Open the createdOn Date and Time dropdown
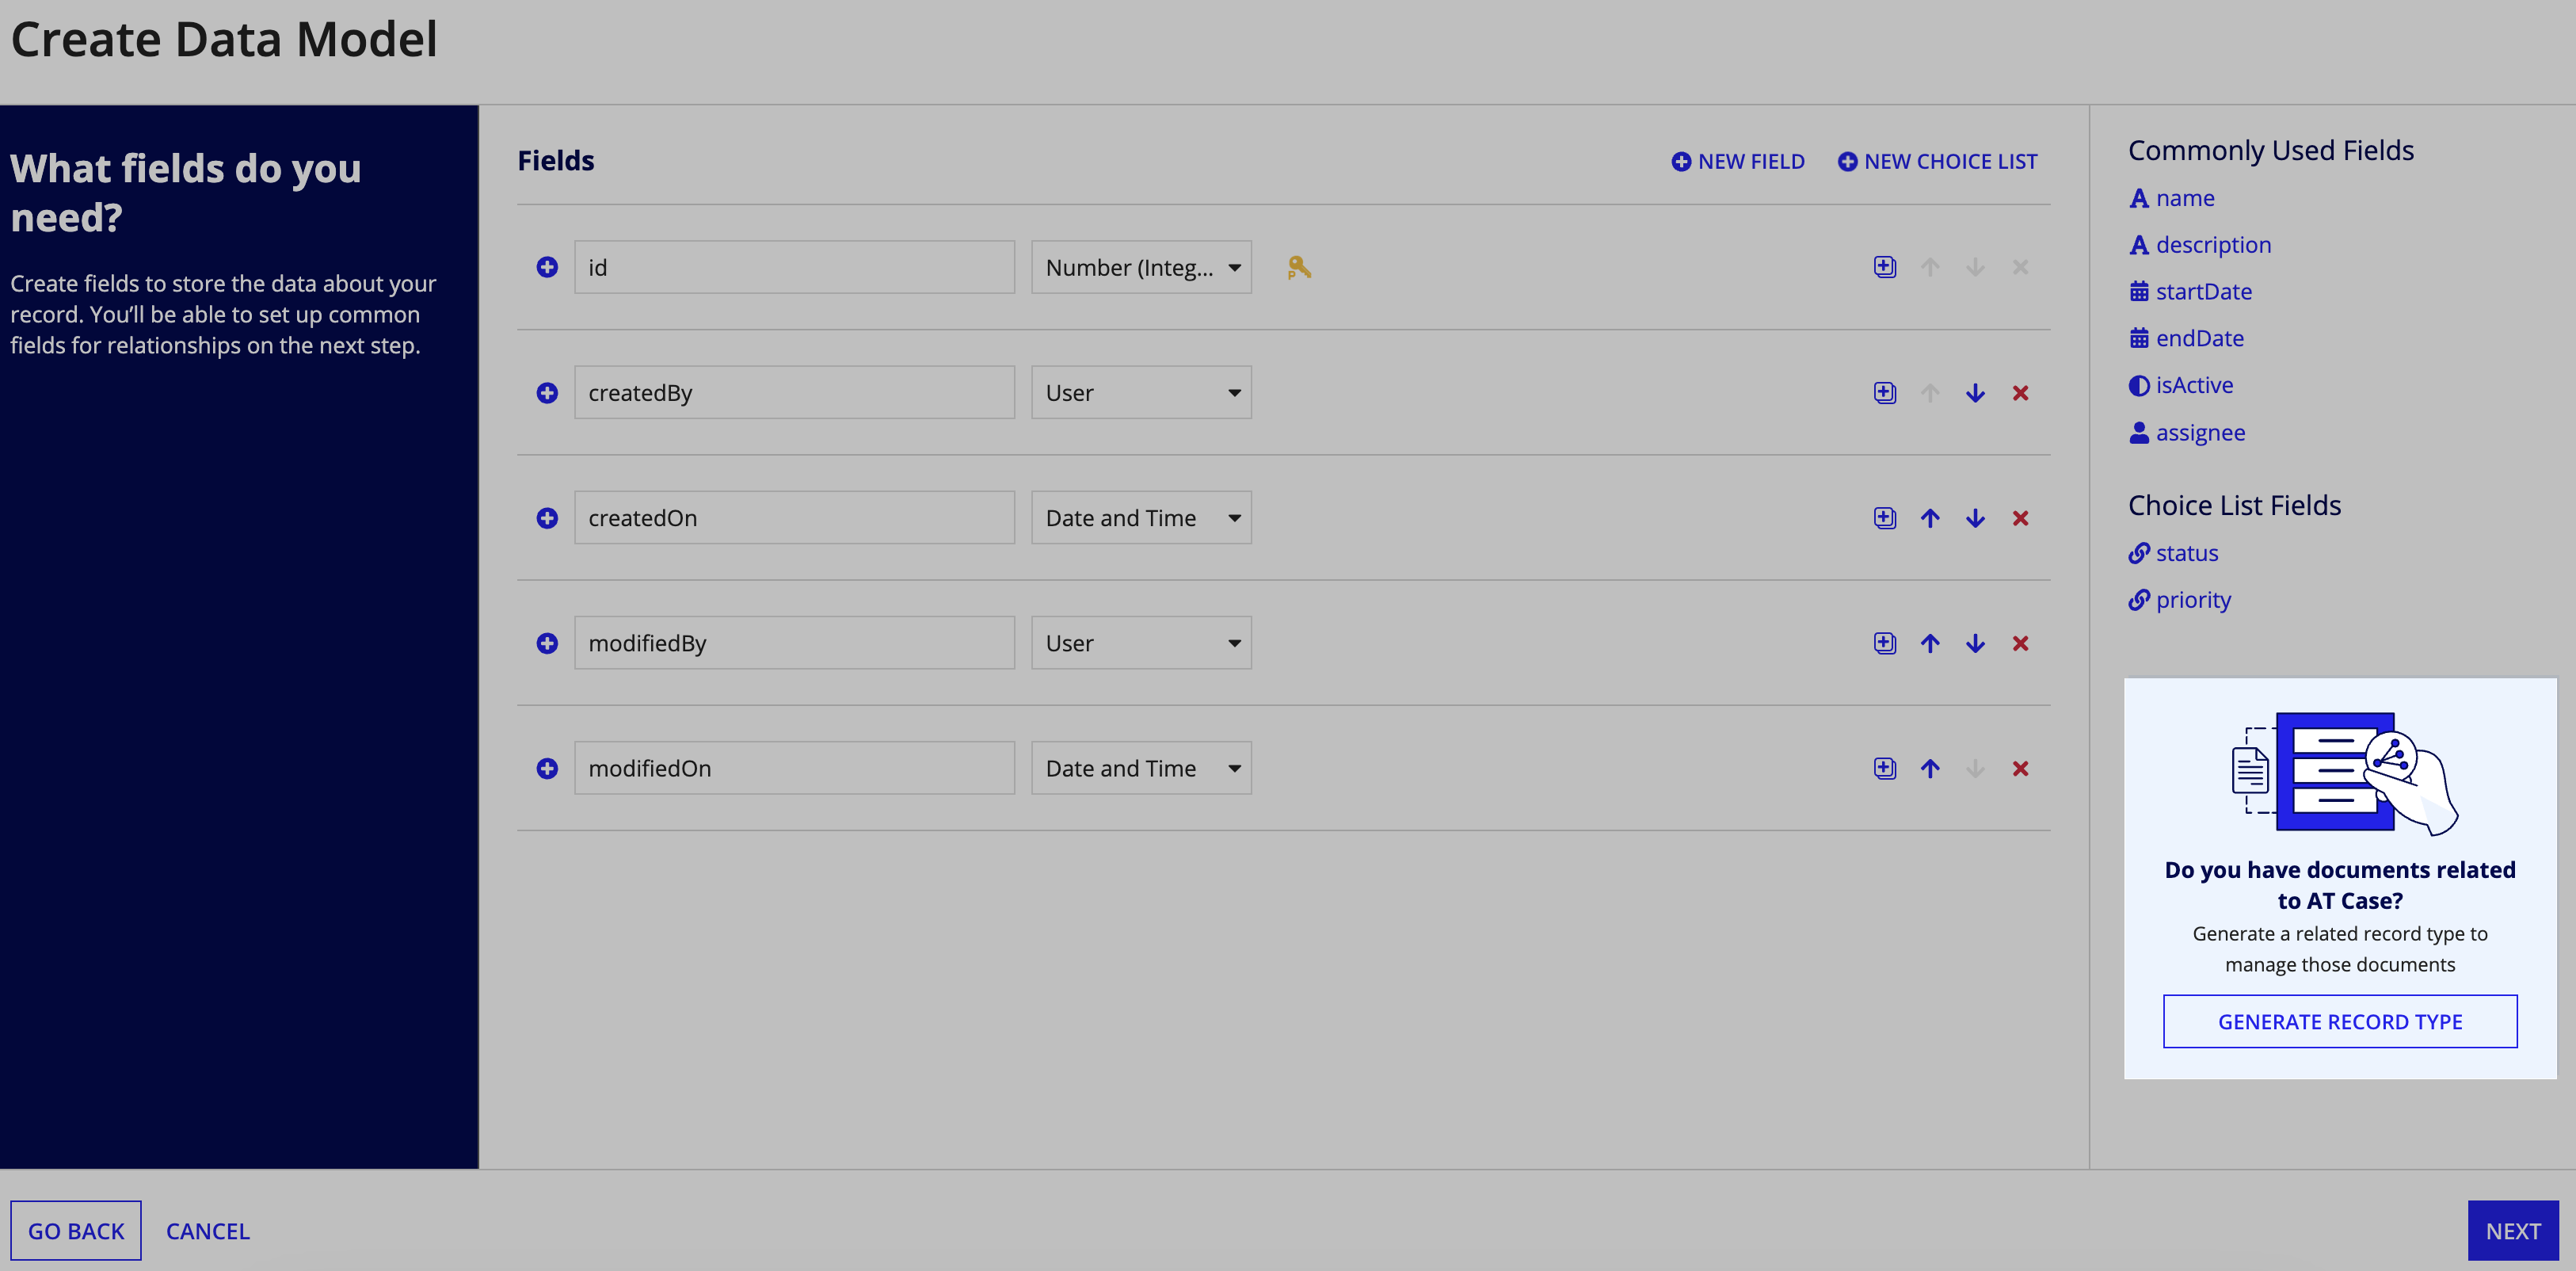Viewport: 2576px width, 1271px height. tap(1141, 518)
